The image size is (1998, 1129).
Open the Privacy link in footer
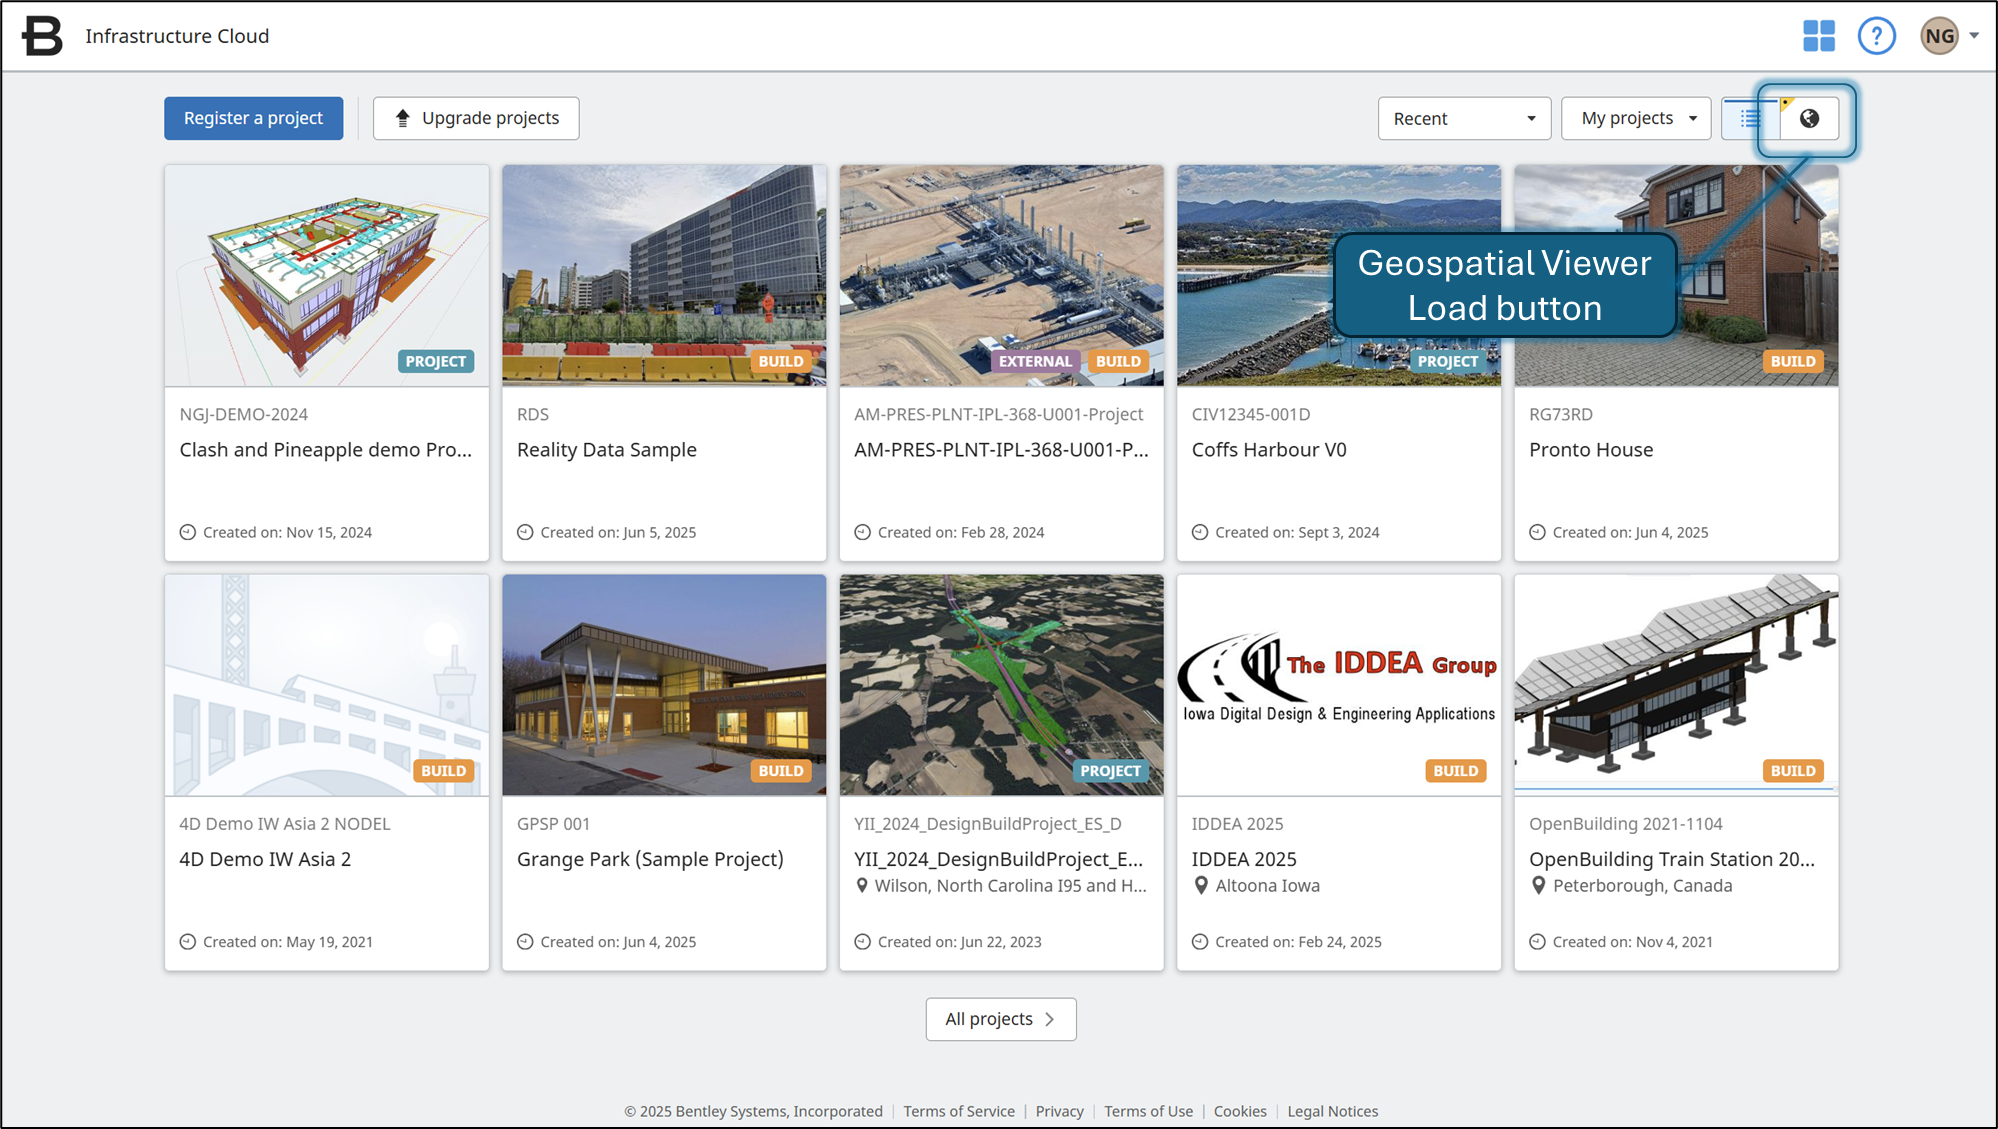click(x=1059, y=1111)
